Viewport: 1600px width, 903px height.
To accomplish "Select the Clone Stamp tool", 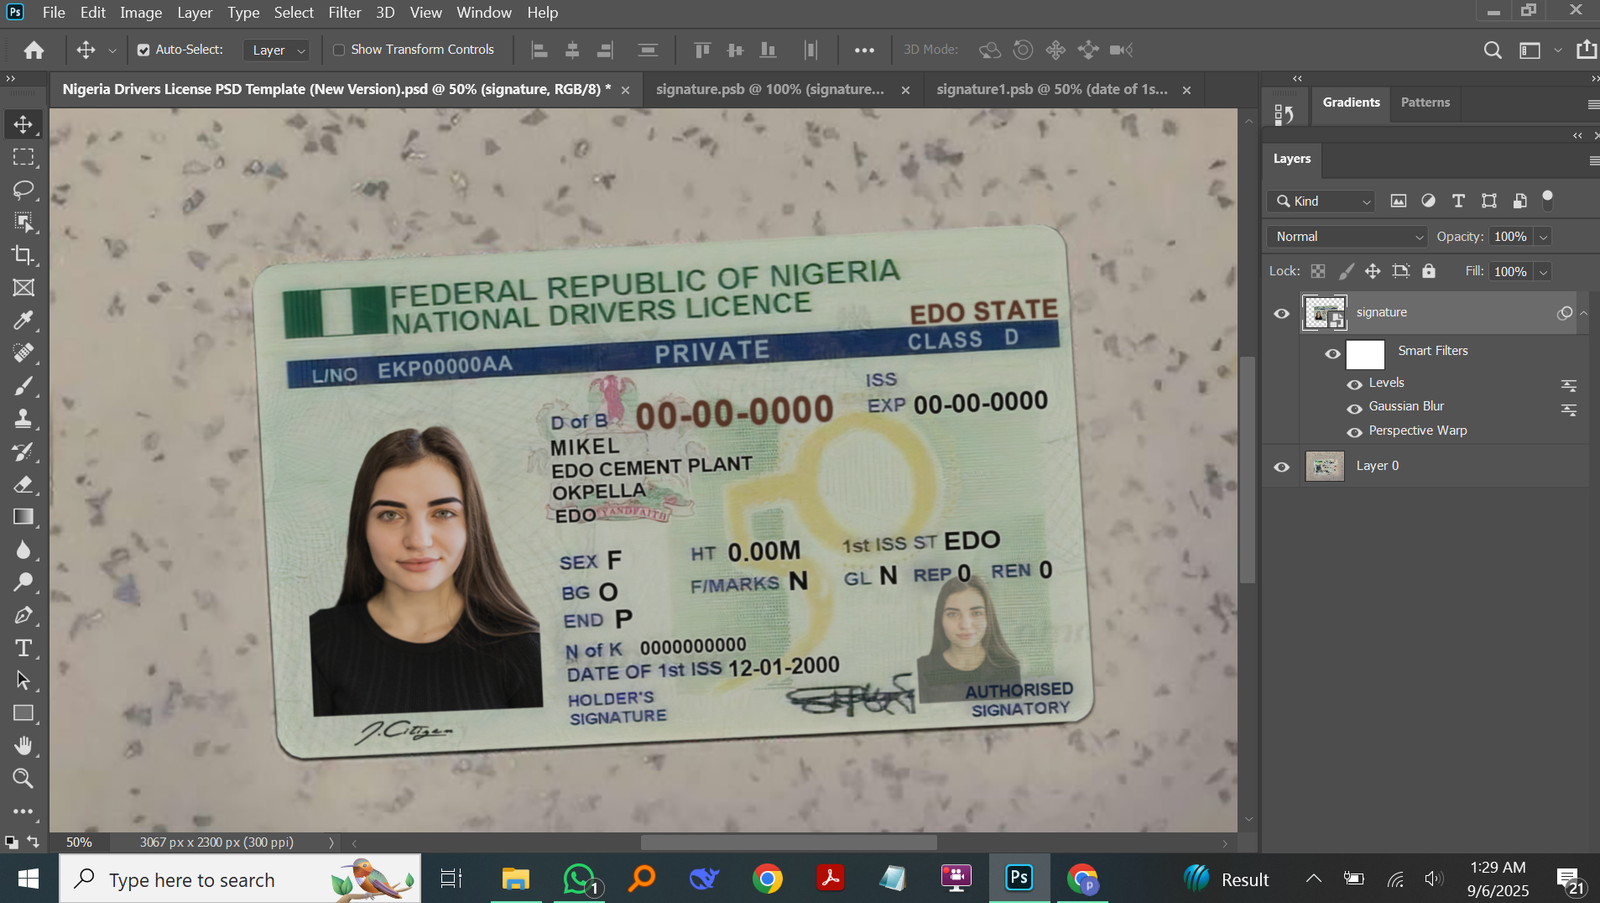I will pyautogui.click(x=23, y=418).
